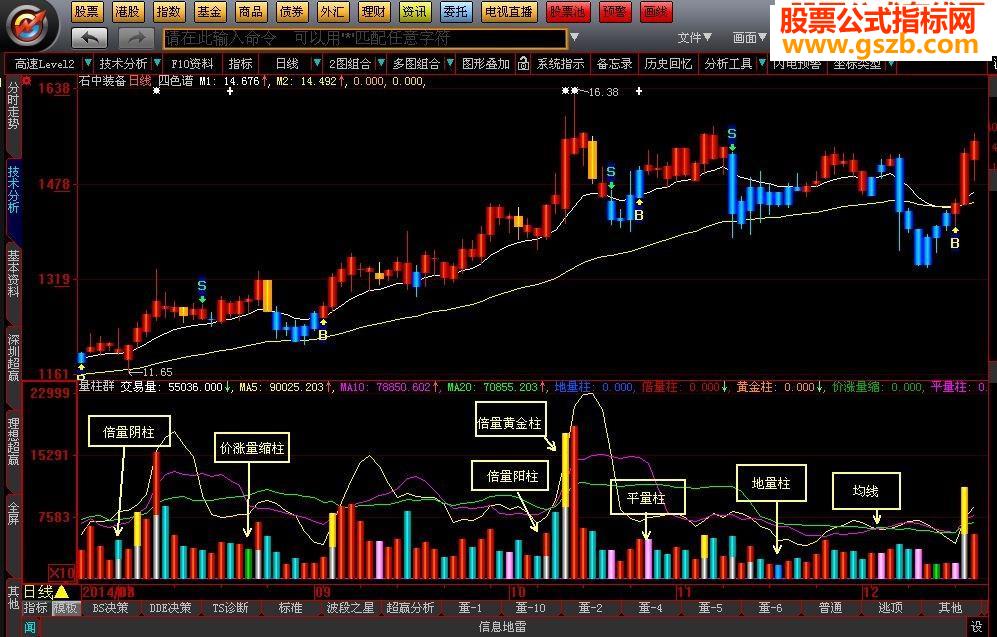The image size is (997, 637).
Task: Open the F10资料 button
Action: (192, 64)
